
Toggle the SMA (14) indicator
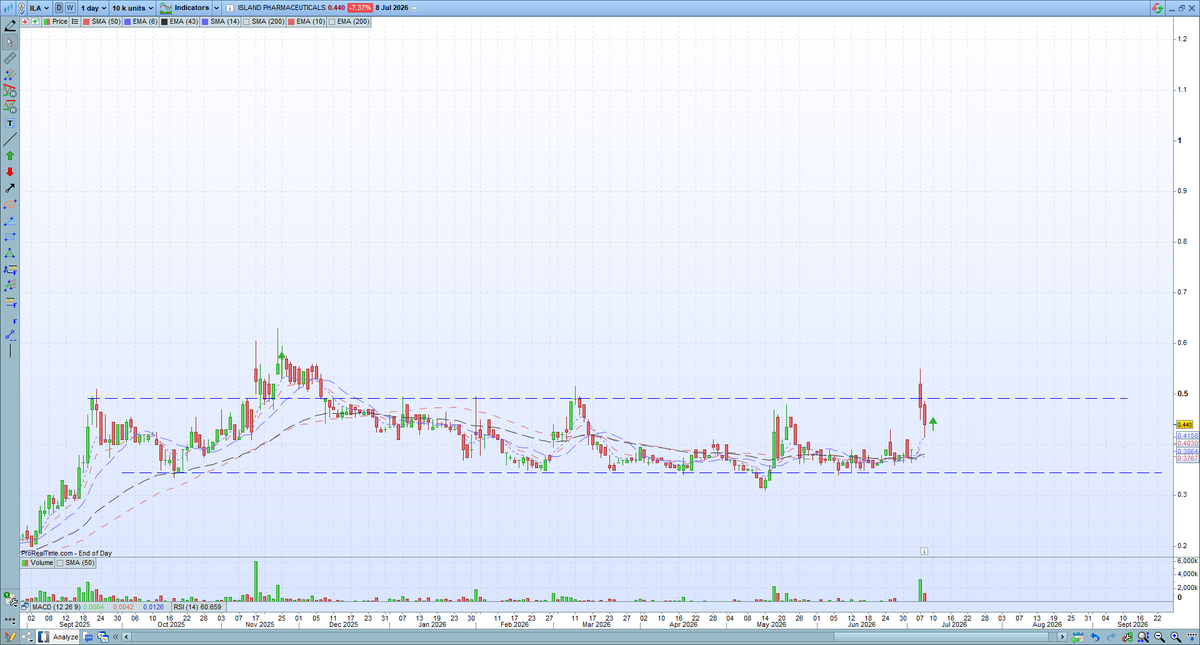point(220,21)
